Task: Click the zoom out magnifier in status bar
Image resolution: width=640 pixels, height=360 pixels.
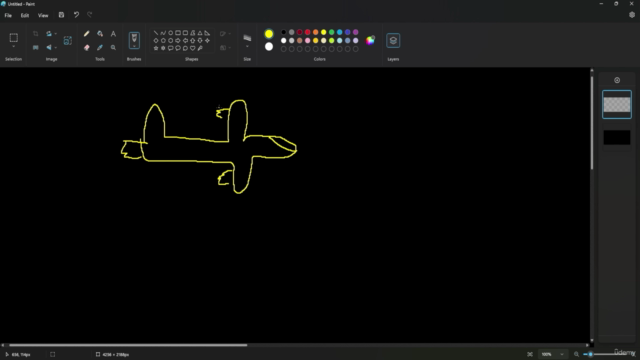Action: (x=576, y=354)
